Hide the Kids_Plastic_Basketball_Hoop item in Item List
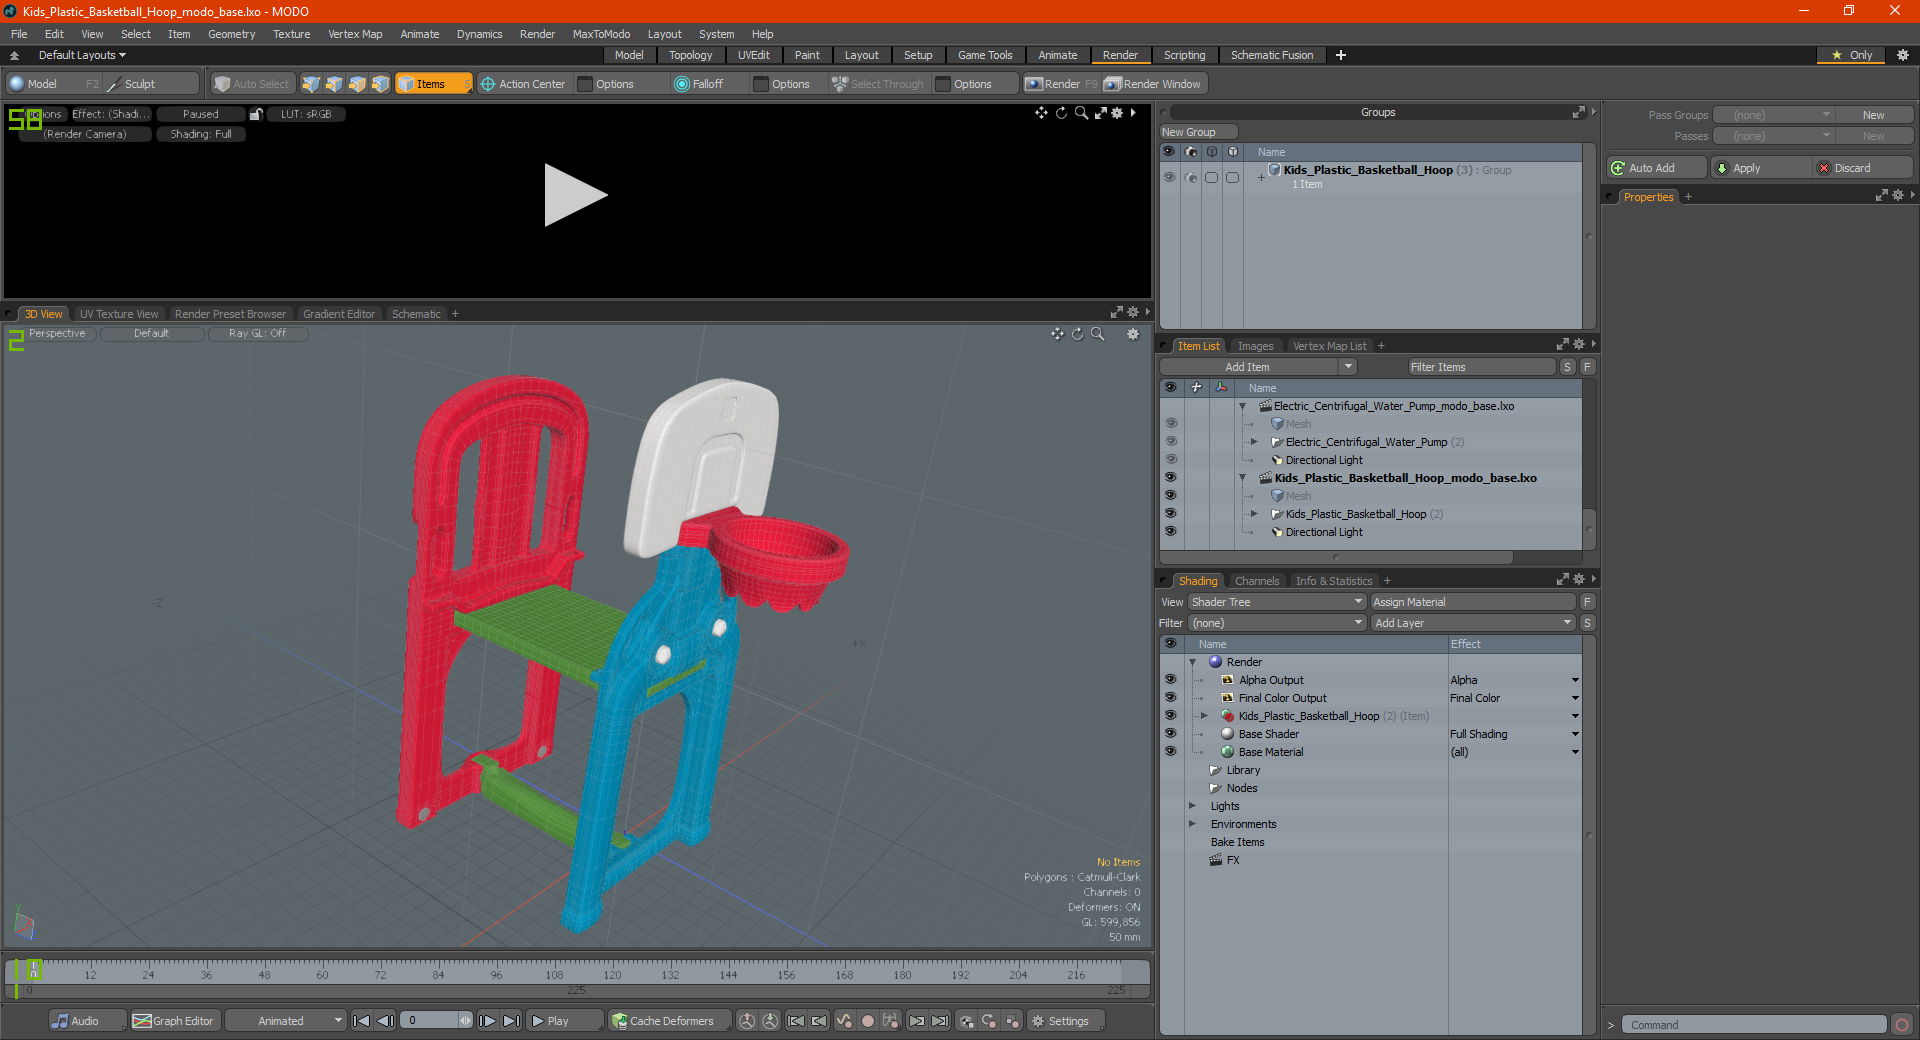This screenshot has width=1920, height=1040. 1171,514
